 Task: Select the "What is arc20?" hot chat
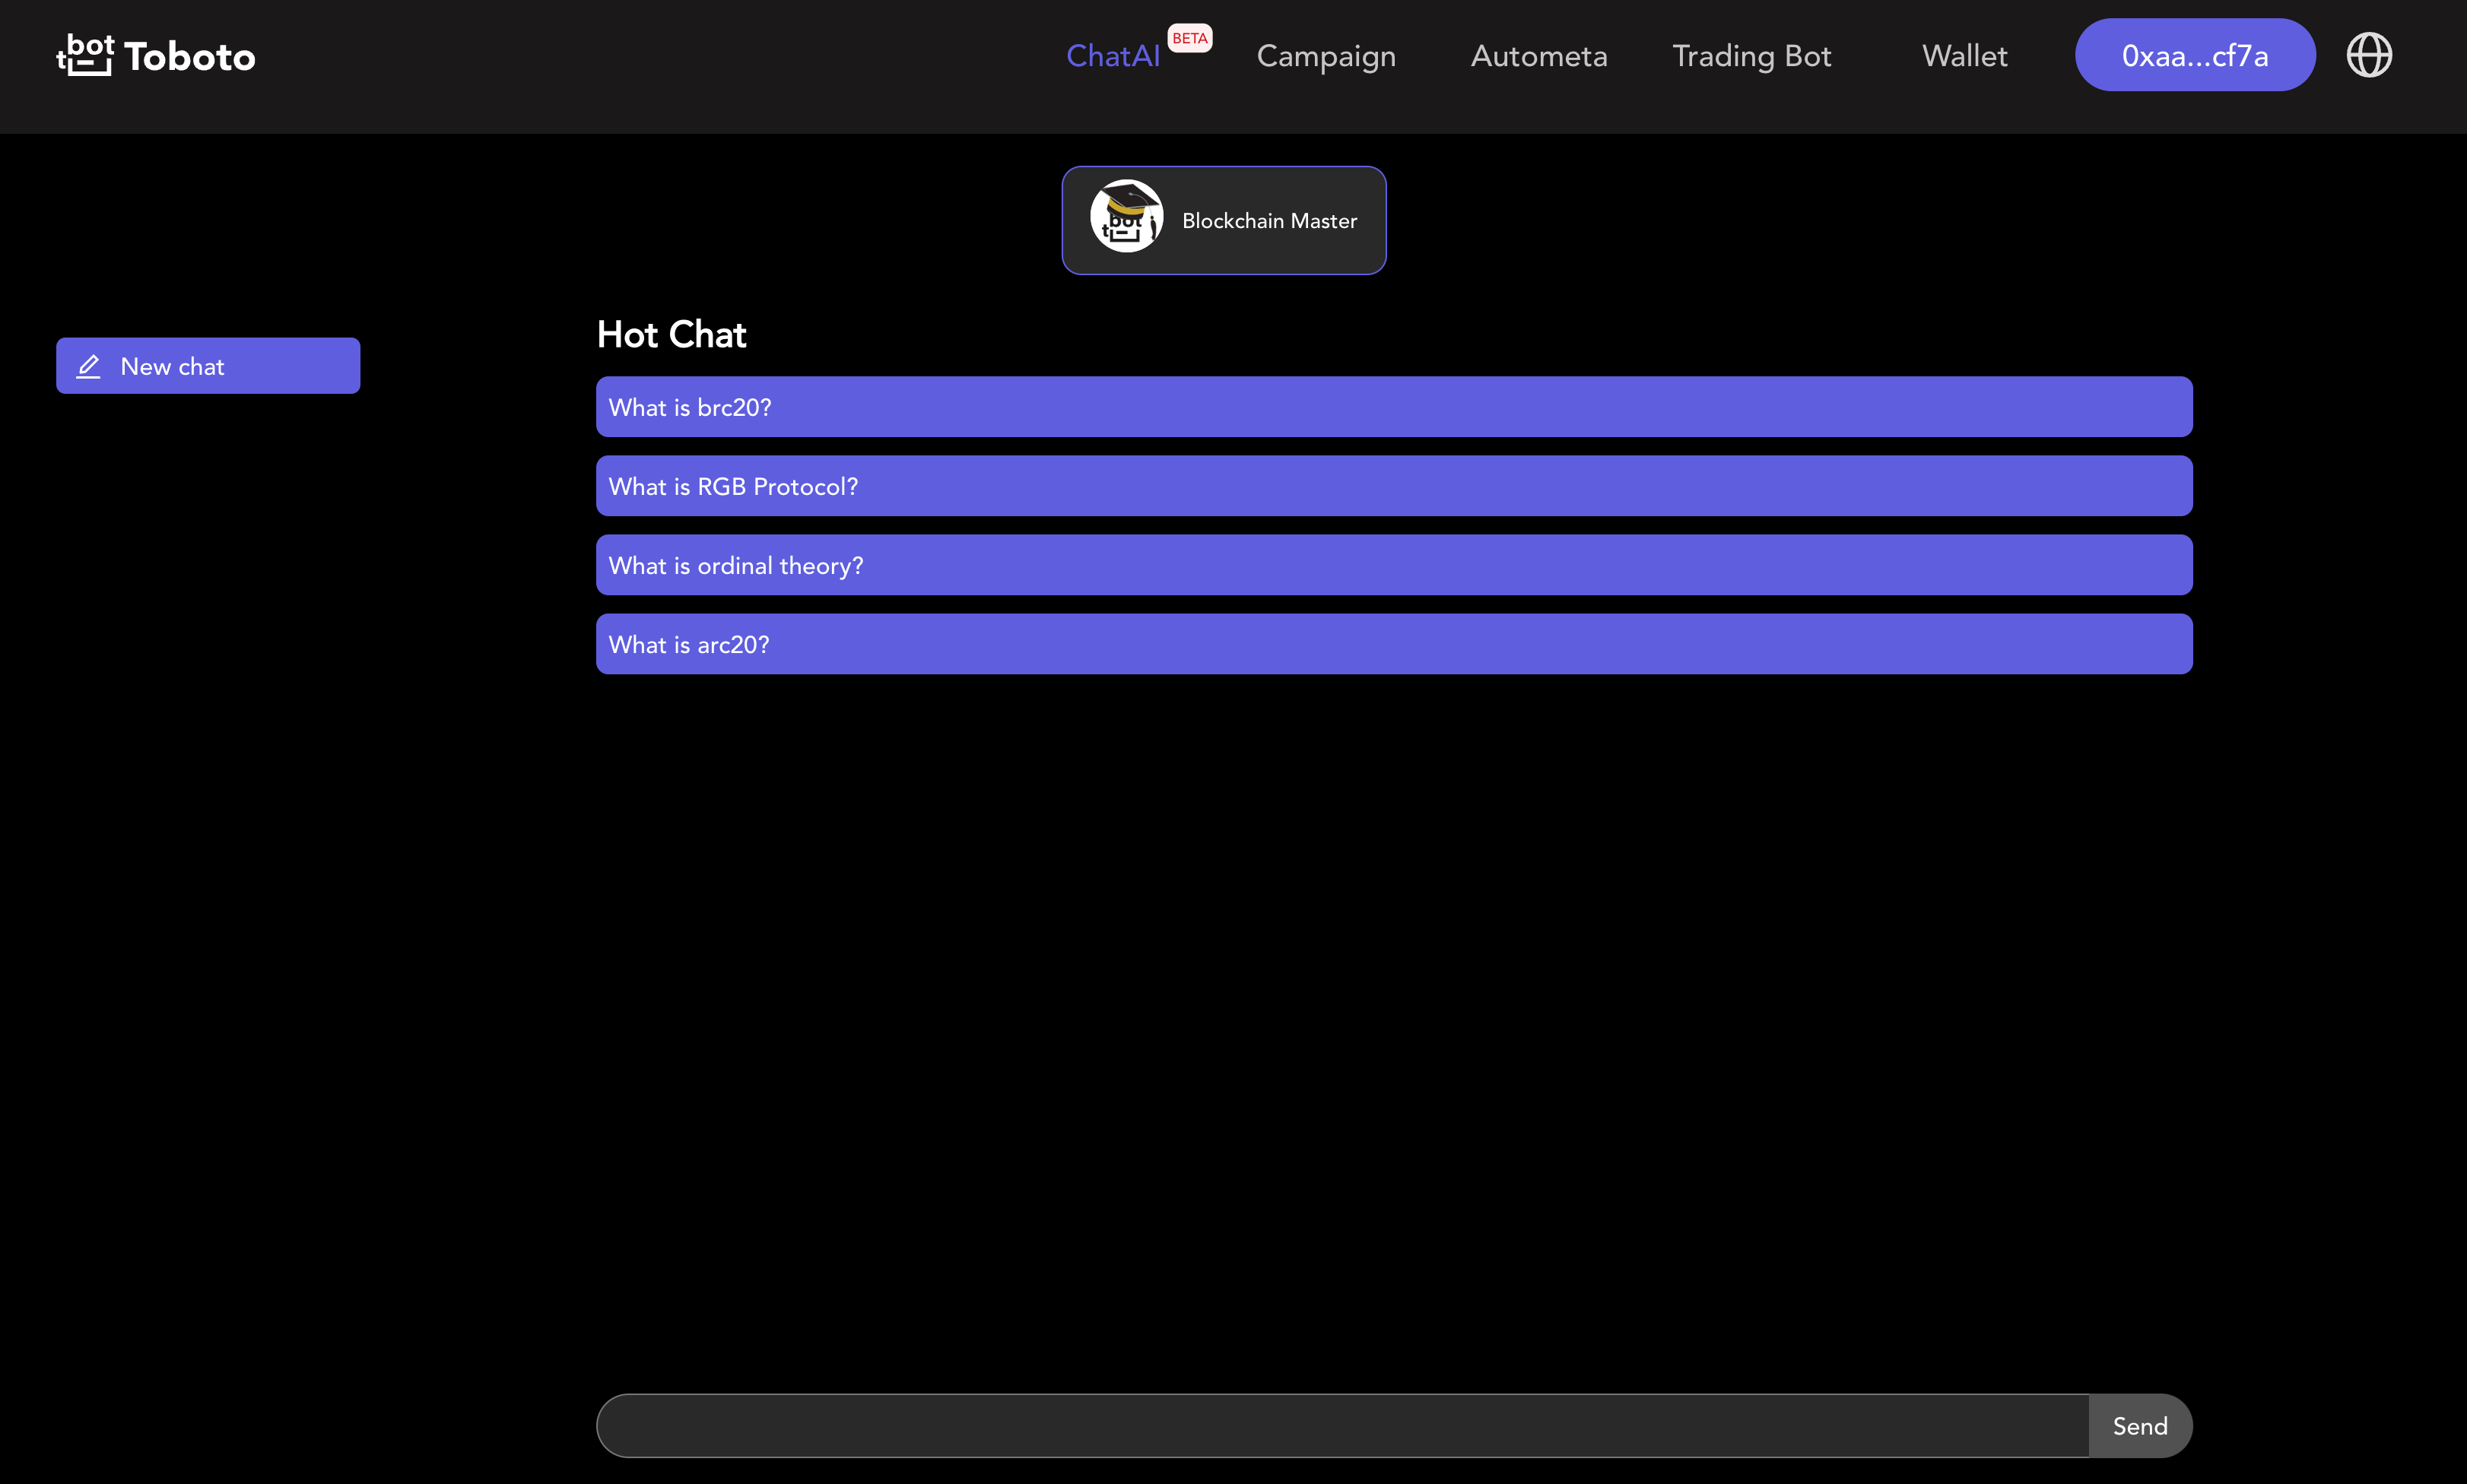coord(1393,644)
